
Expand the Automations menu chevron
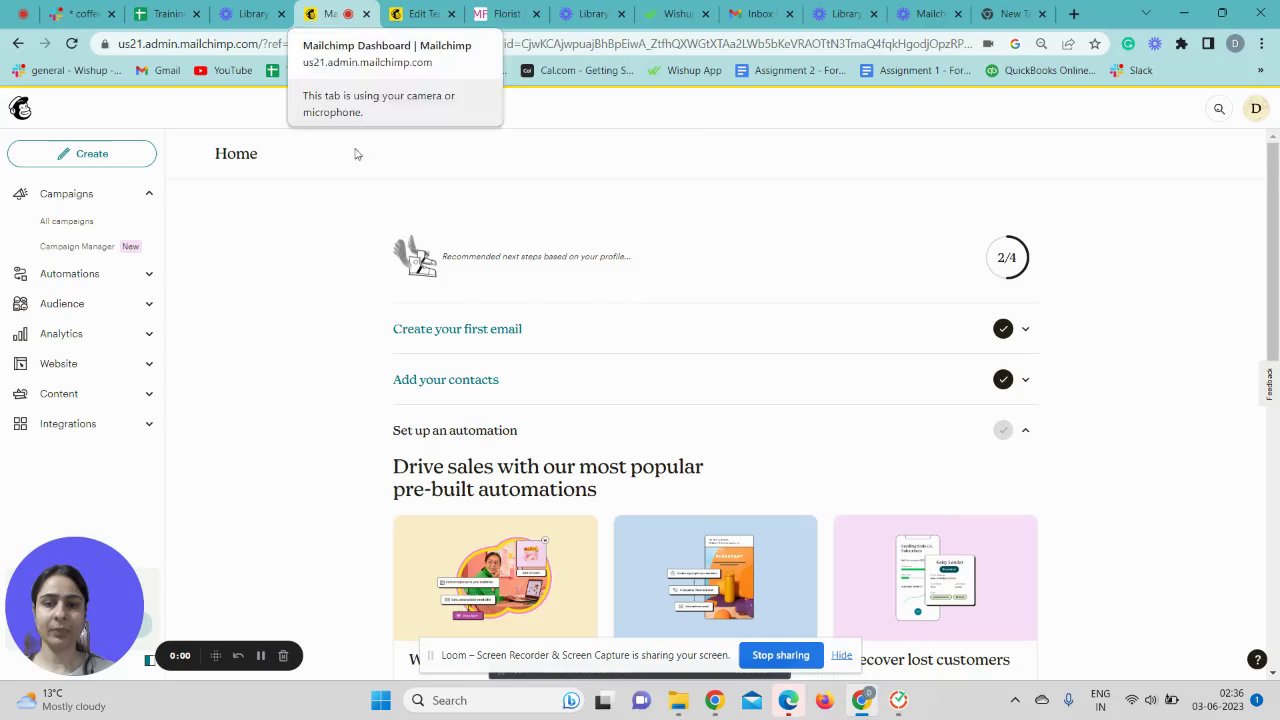point(149,274)
